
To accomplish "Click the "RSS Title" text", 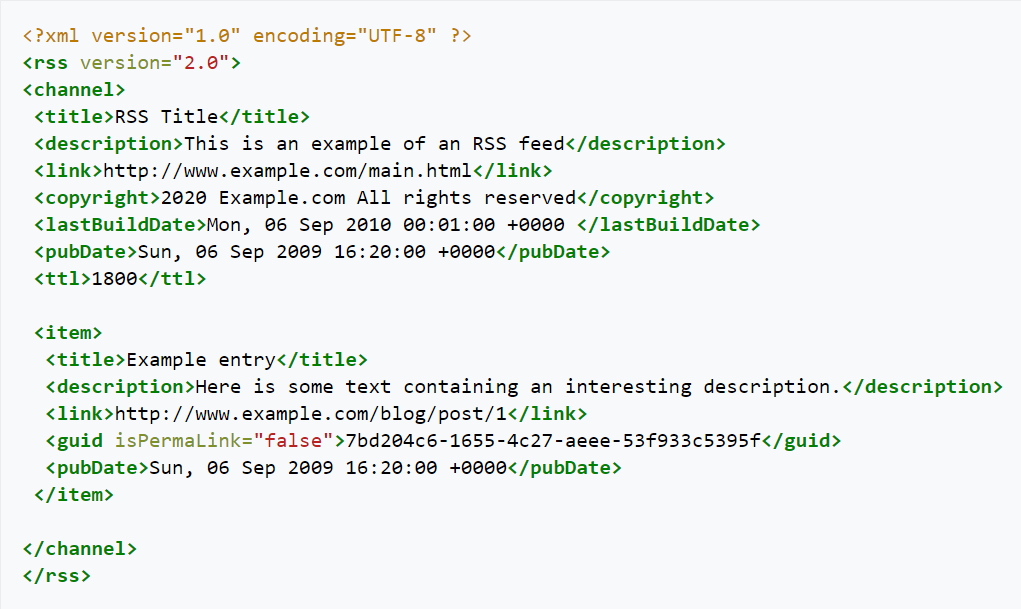I will (166, 117).
